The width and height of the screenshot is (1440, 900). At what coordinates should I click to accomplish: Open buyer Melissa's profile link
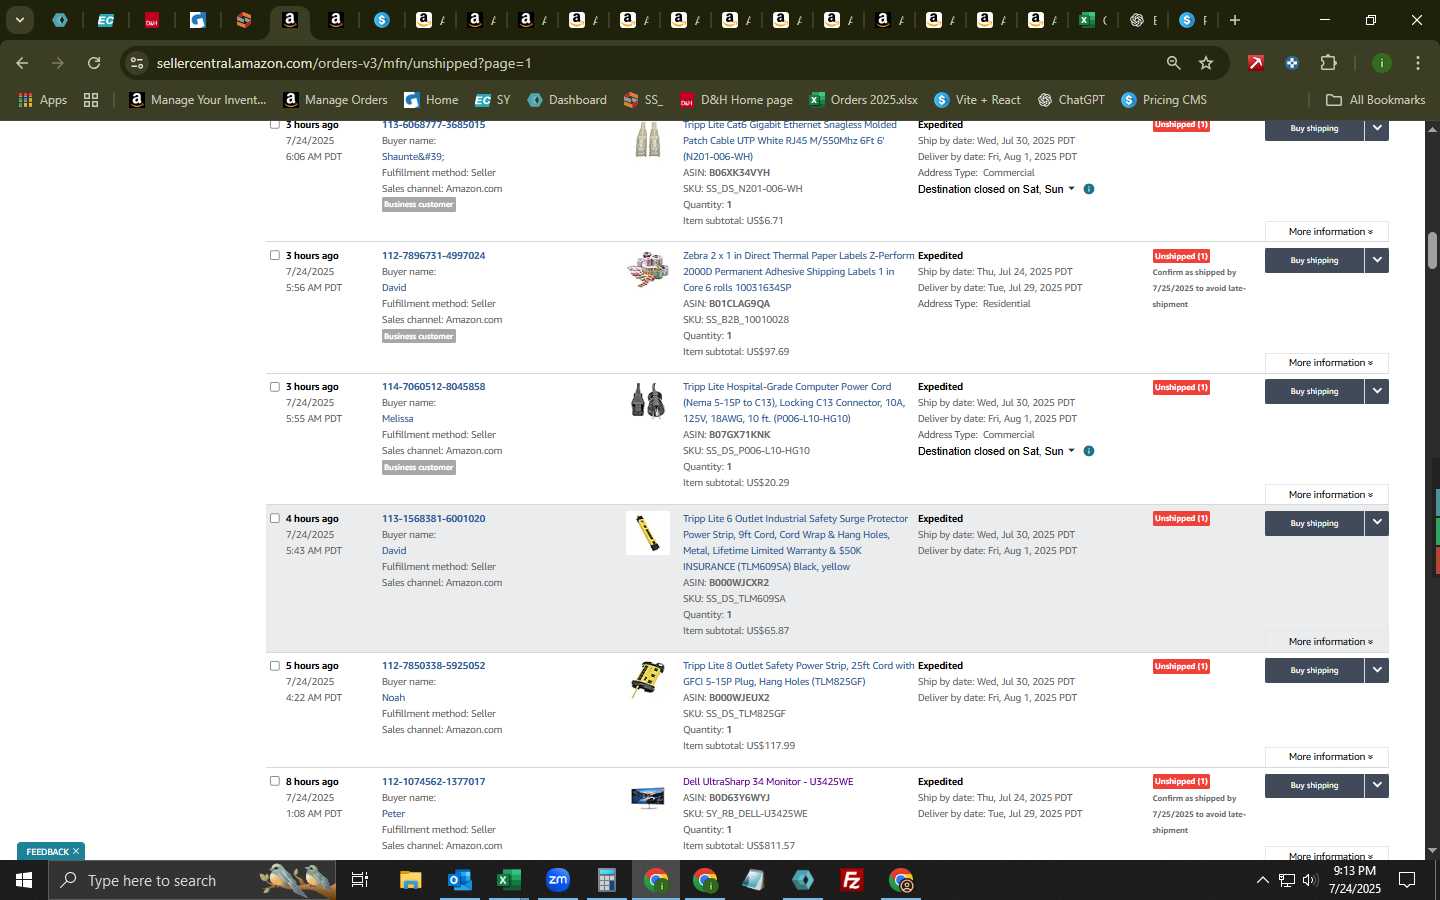pos(397,419)
